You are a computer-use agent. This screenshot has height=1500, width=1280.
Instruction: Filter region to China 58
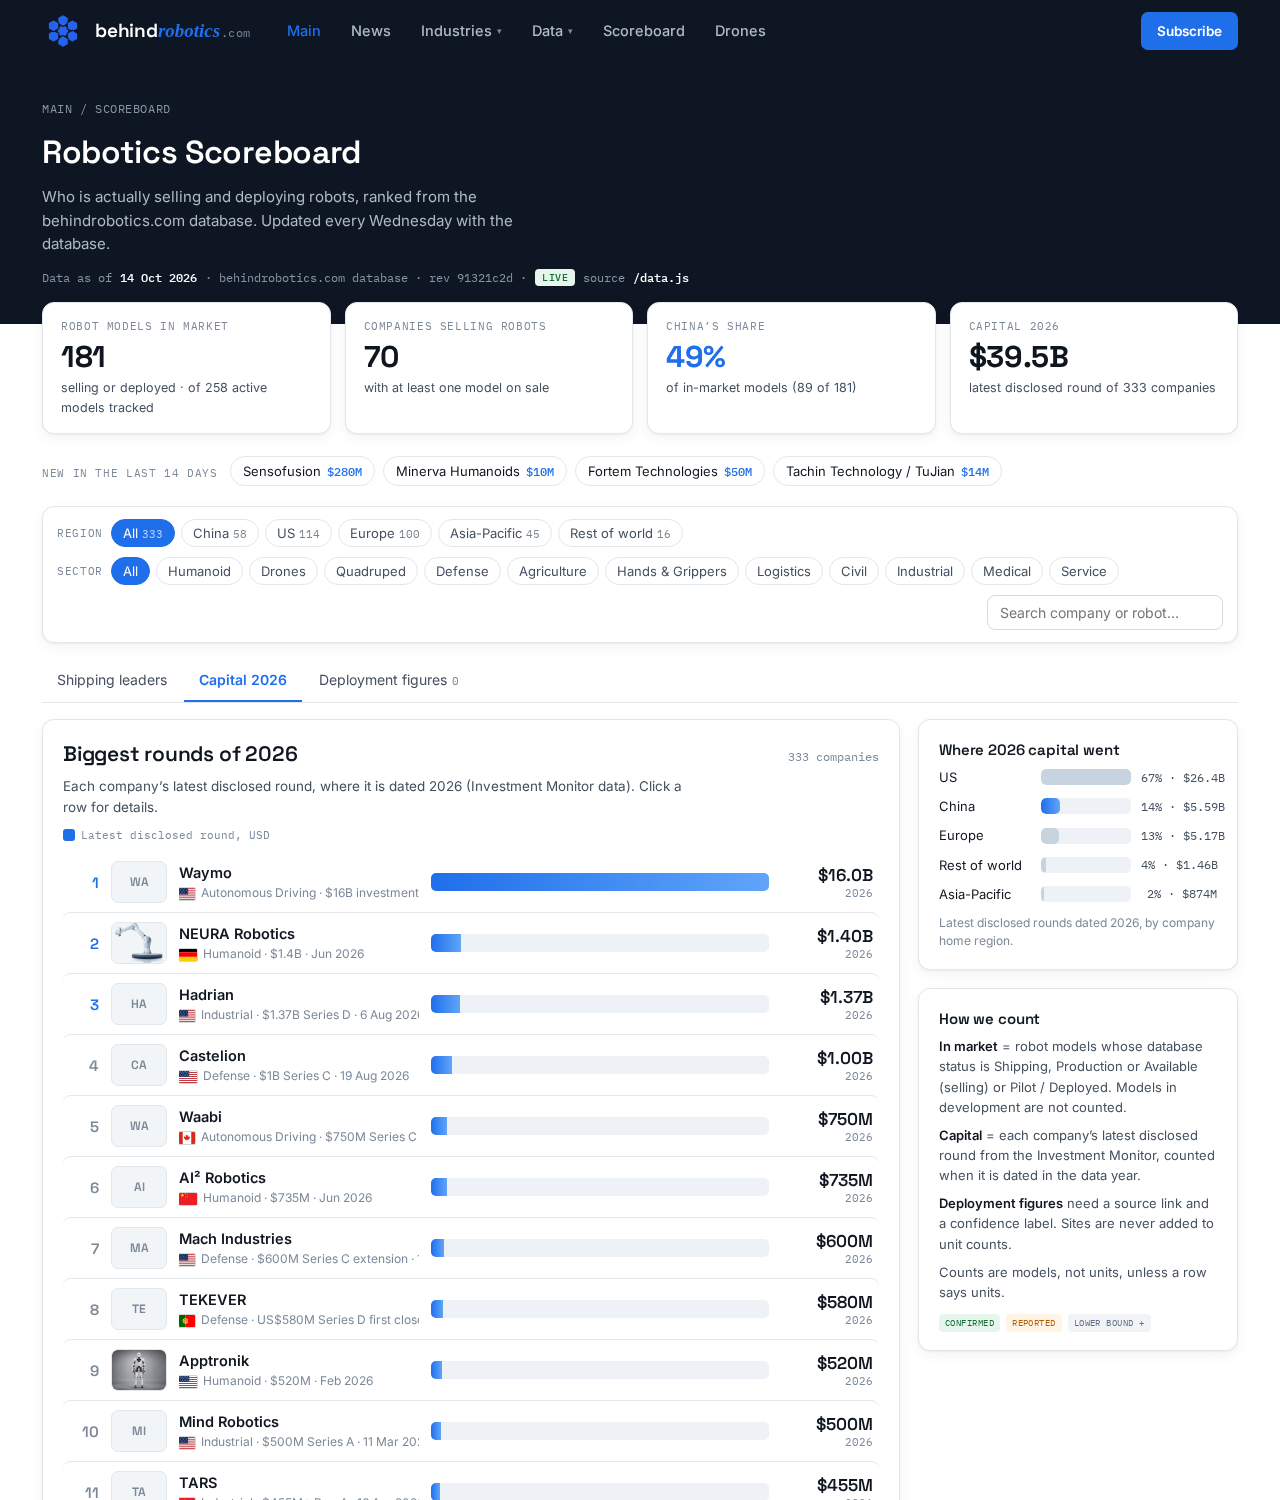point(220,534)
